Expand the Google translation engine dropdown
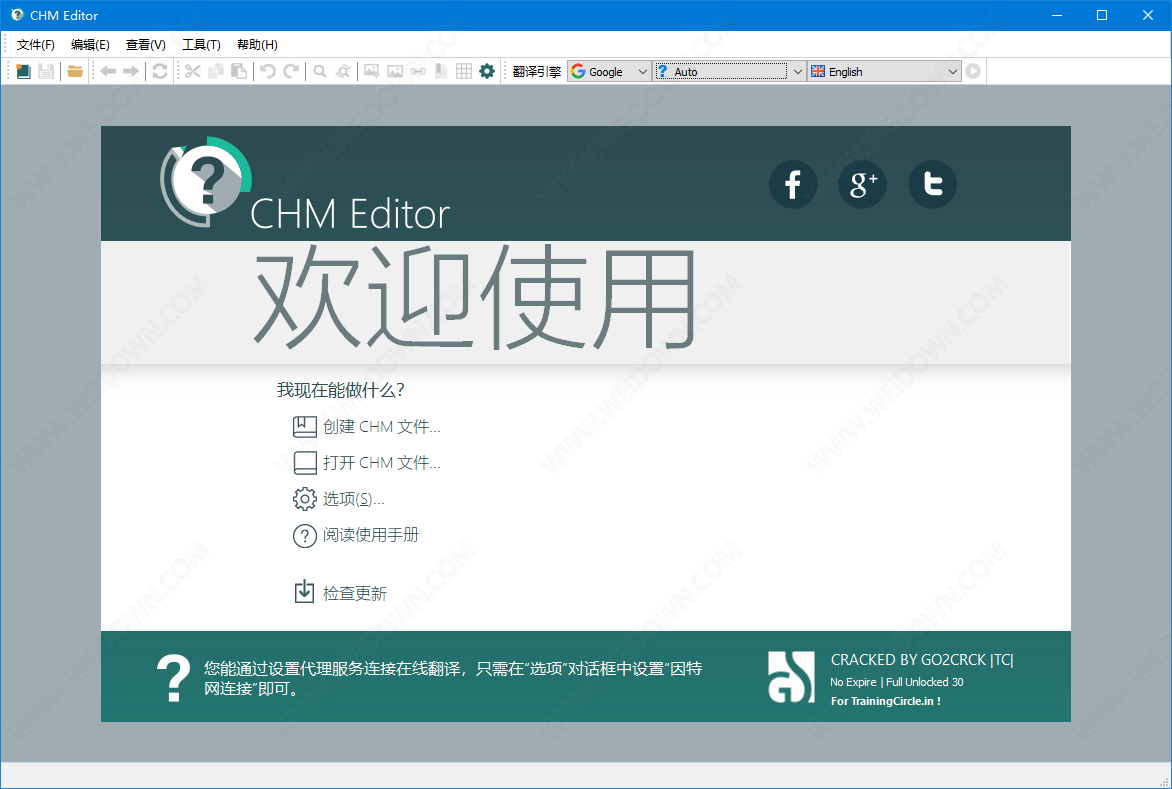Image resolution: width=1172 pixels, height=789 pixels. pyautogui.click(x=642, y=71)
